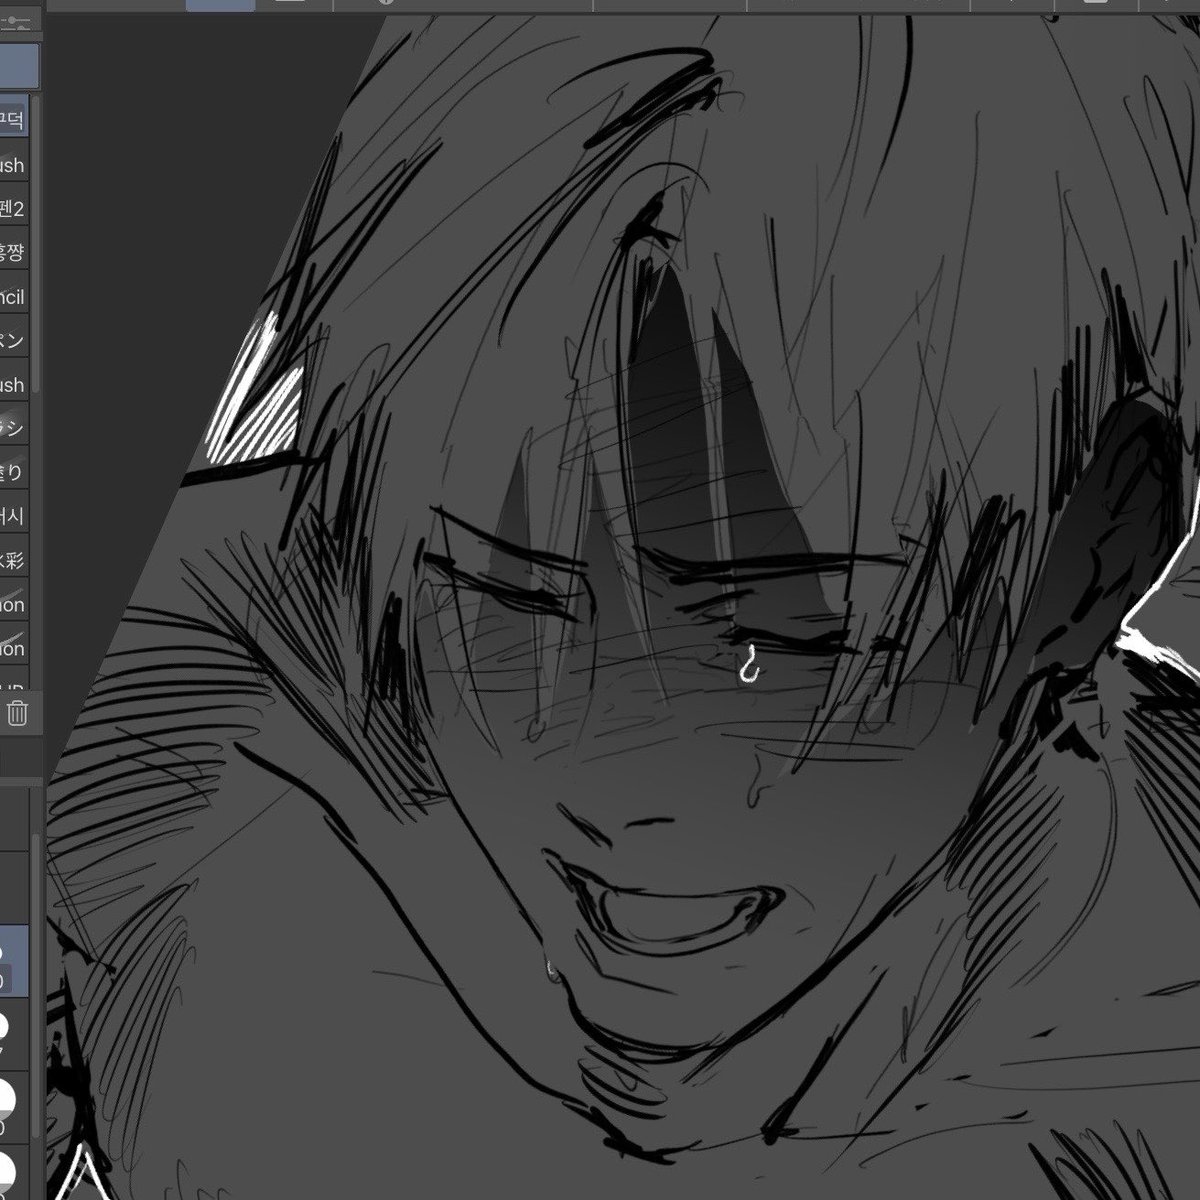Open the highlighted sub tool group tab

click(x=19, y=66)
